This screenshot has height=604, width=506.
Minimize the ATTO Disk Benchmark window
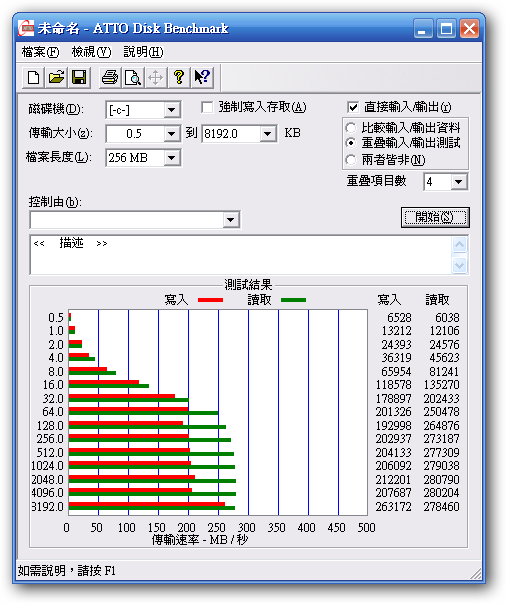(x=423, y=29)
